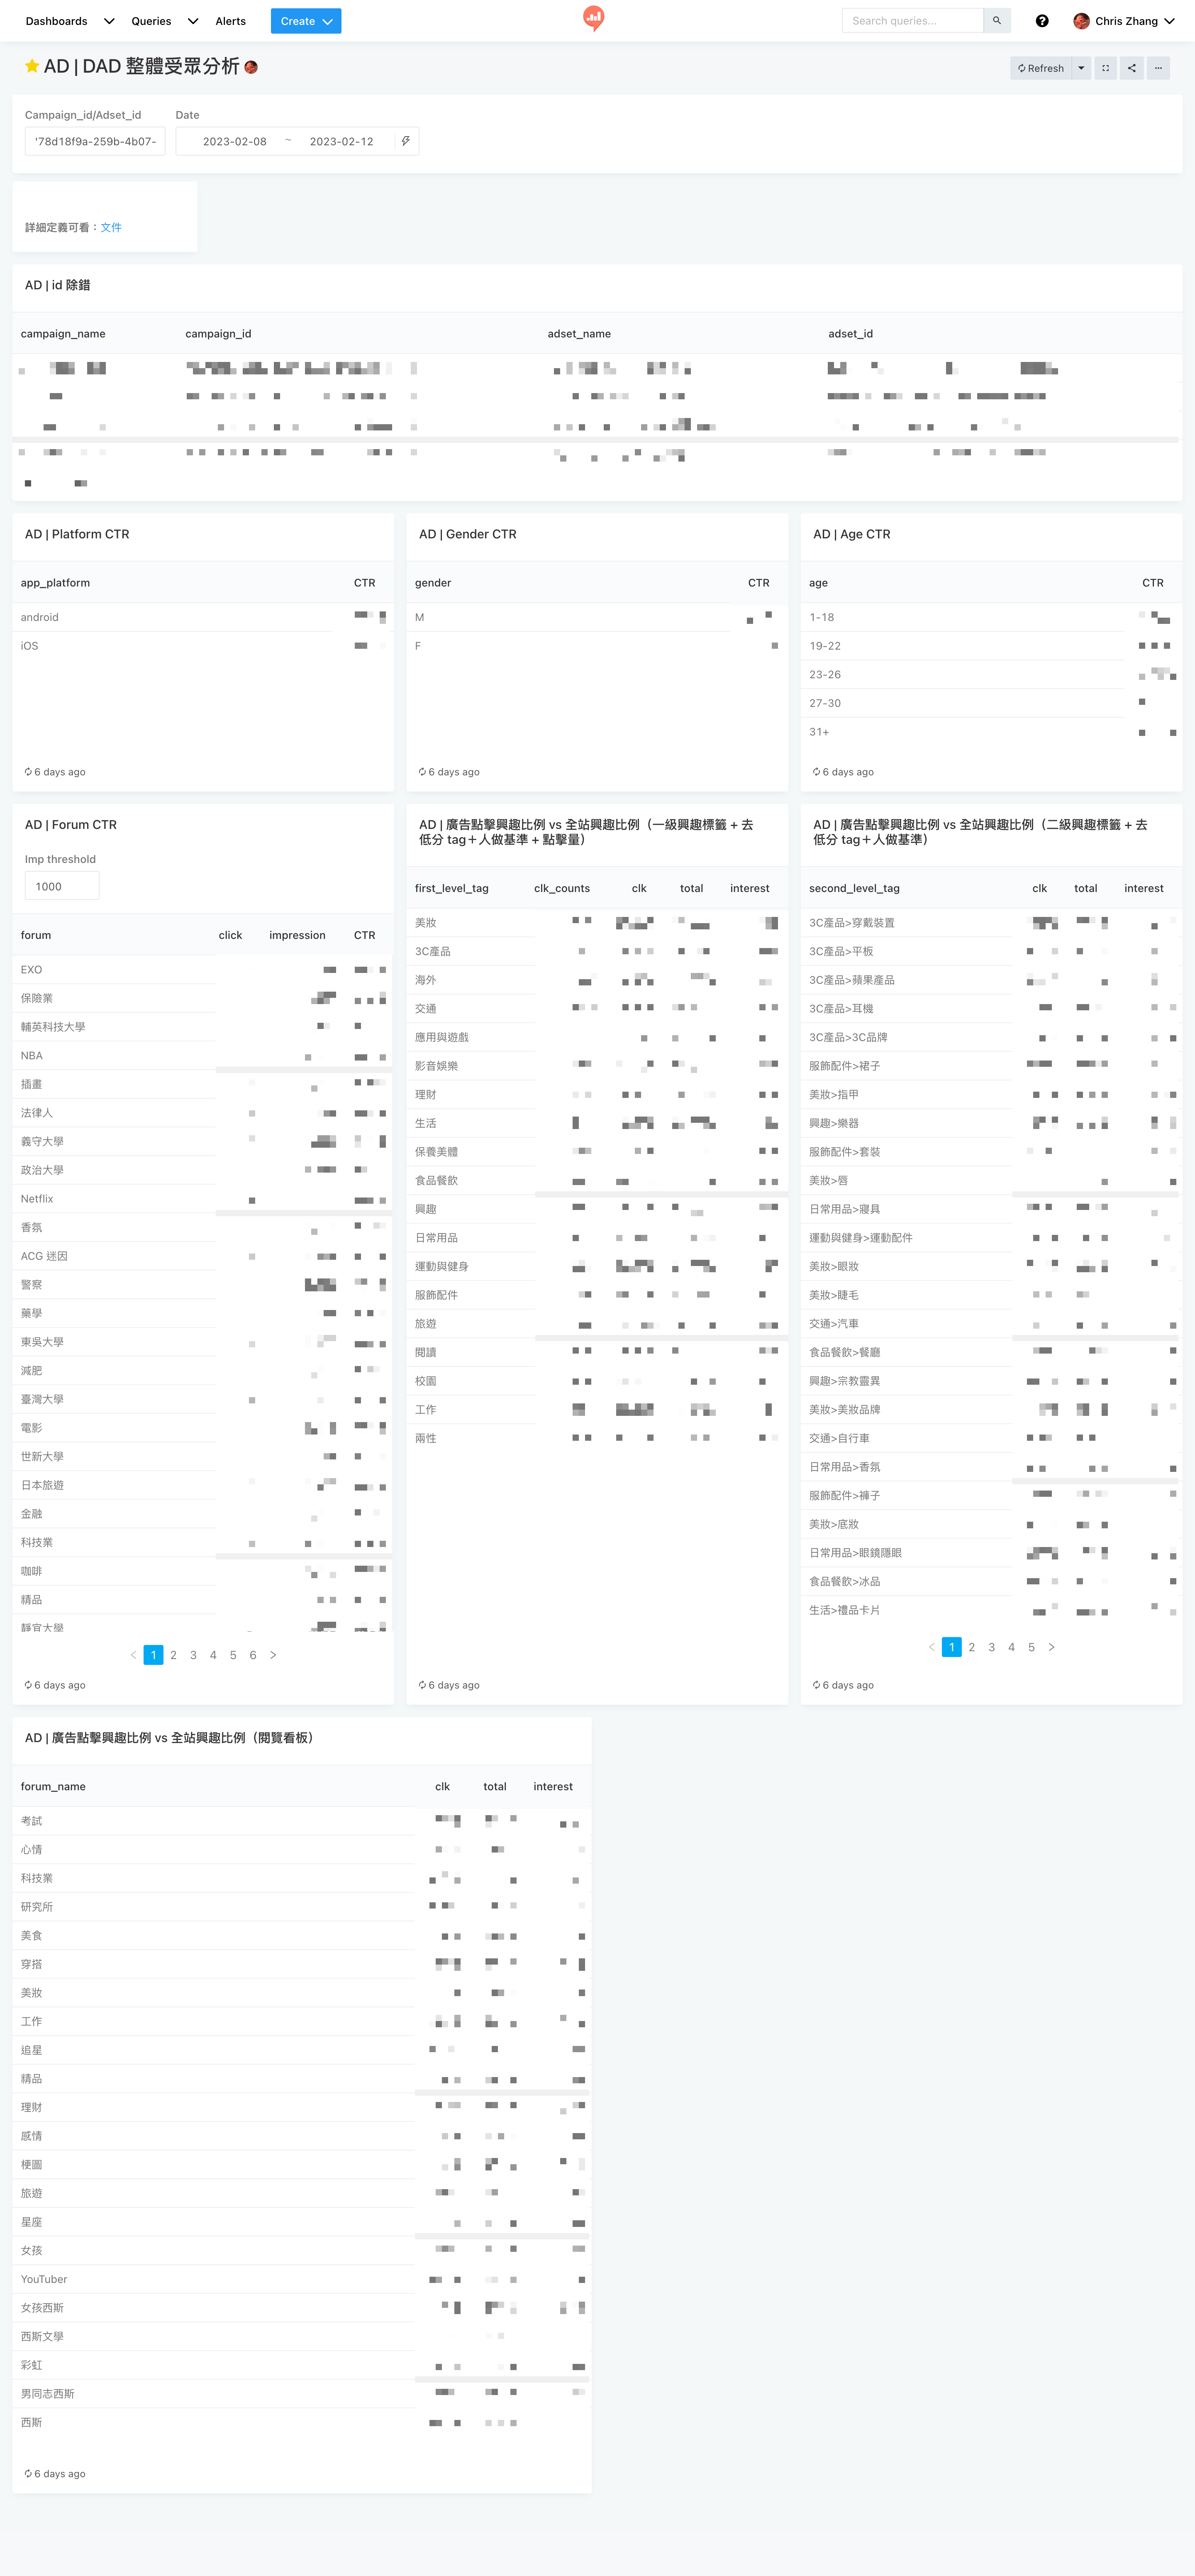
Task: Sort by gender column header
Action: click(x=433, y=583)
